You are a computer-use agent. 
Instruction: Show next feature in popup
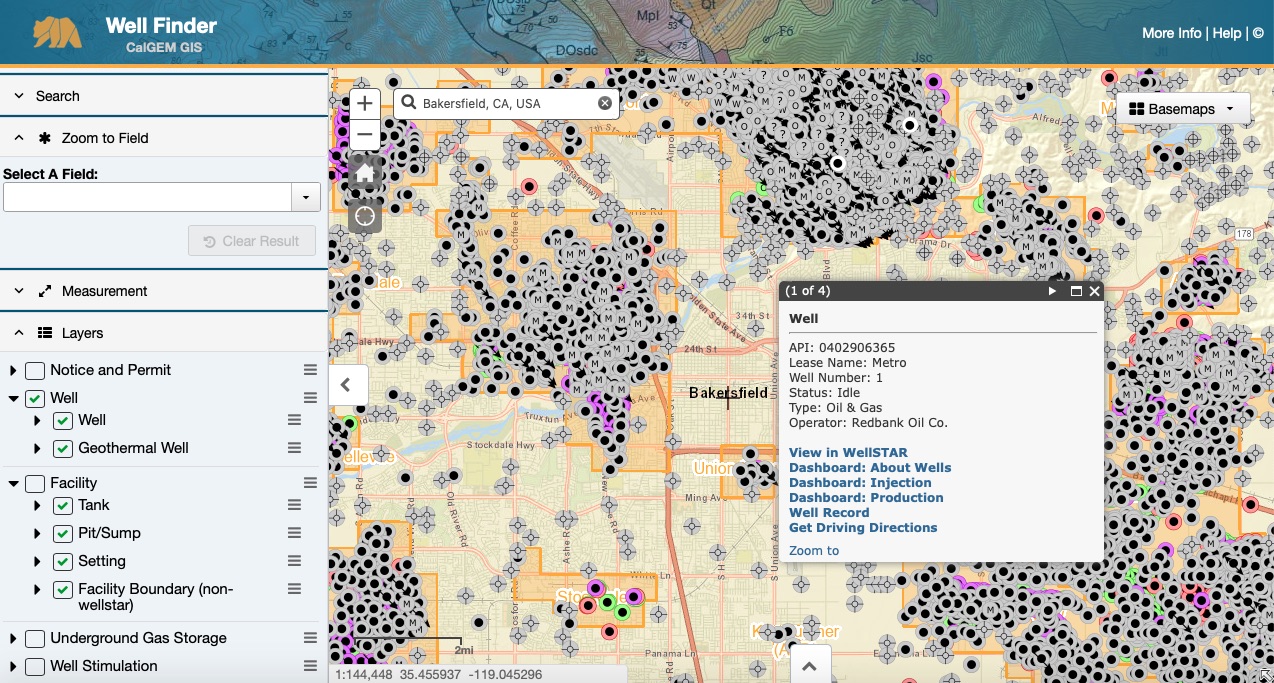click(1052, 291)
